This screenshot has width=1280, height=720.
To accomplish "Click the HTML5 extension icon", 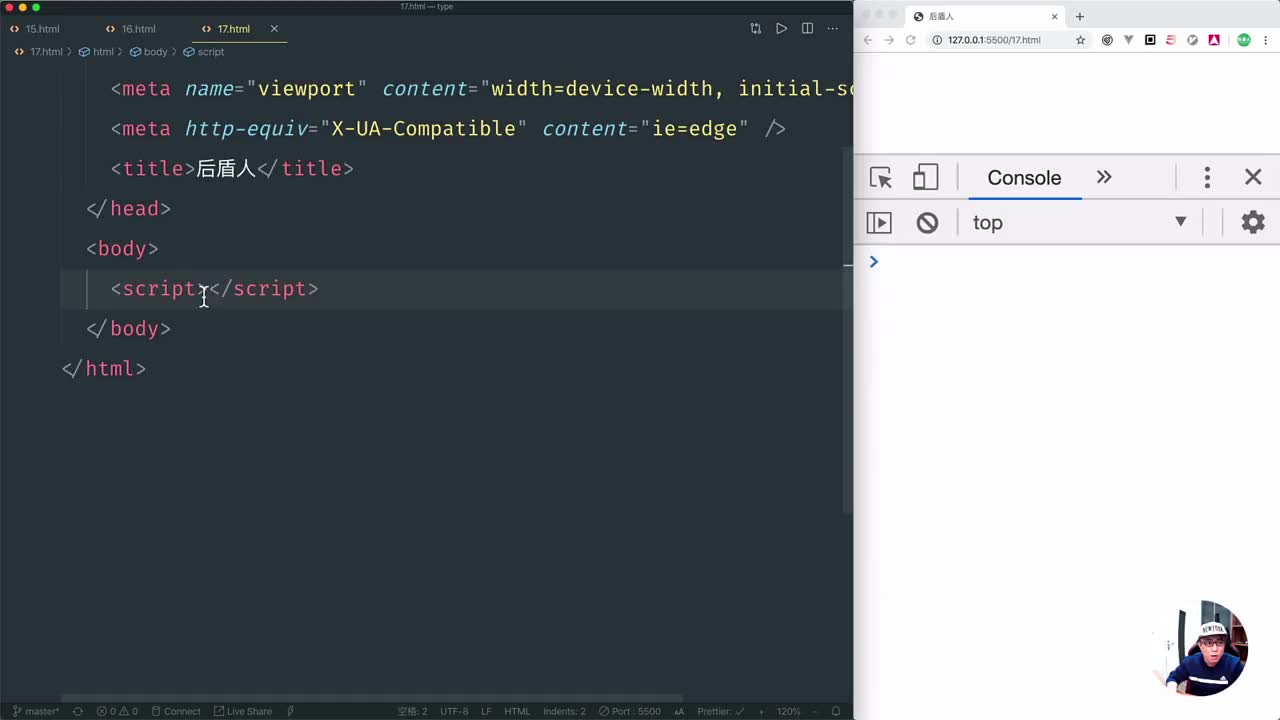I will [x=1171, y=40].
